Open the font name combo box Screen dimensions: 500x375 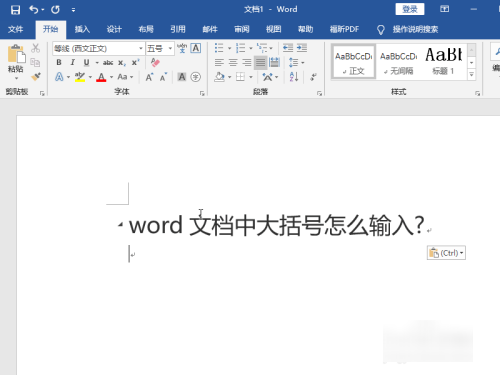pyautogui.click(x=98, y=49)
